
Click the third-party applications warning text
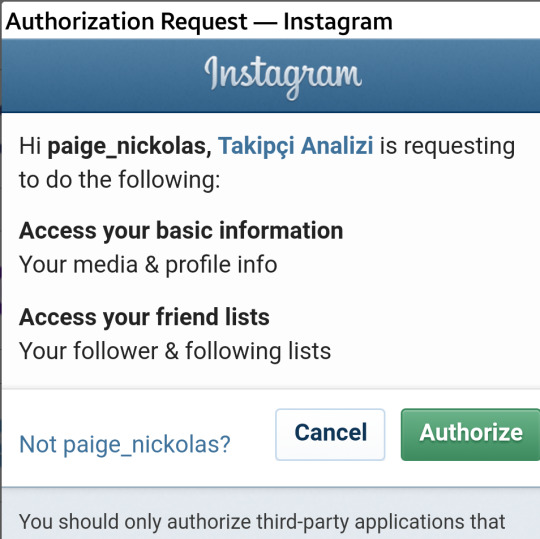click(x=262, y=522)
